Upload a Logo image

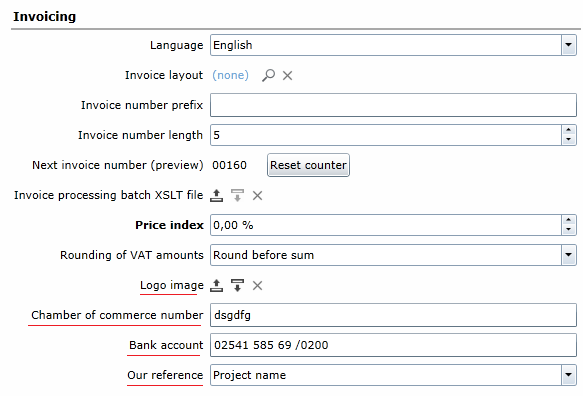tap(216, 286)
